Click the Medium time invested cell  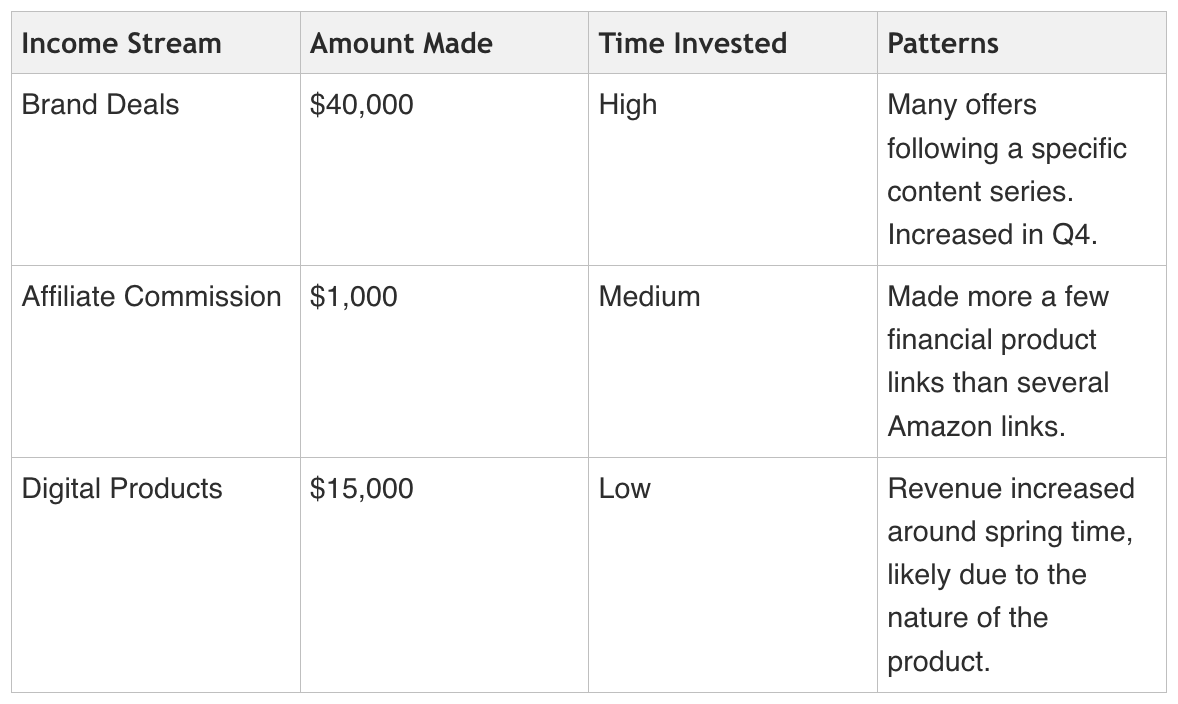(649, 297)
